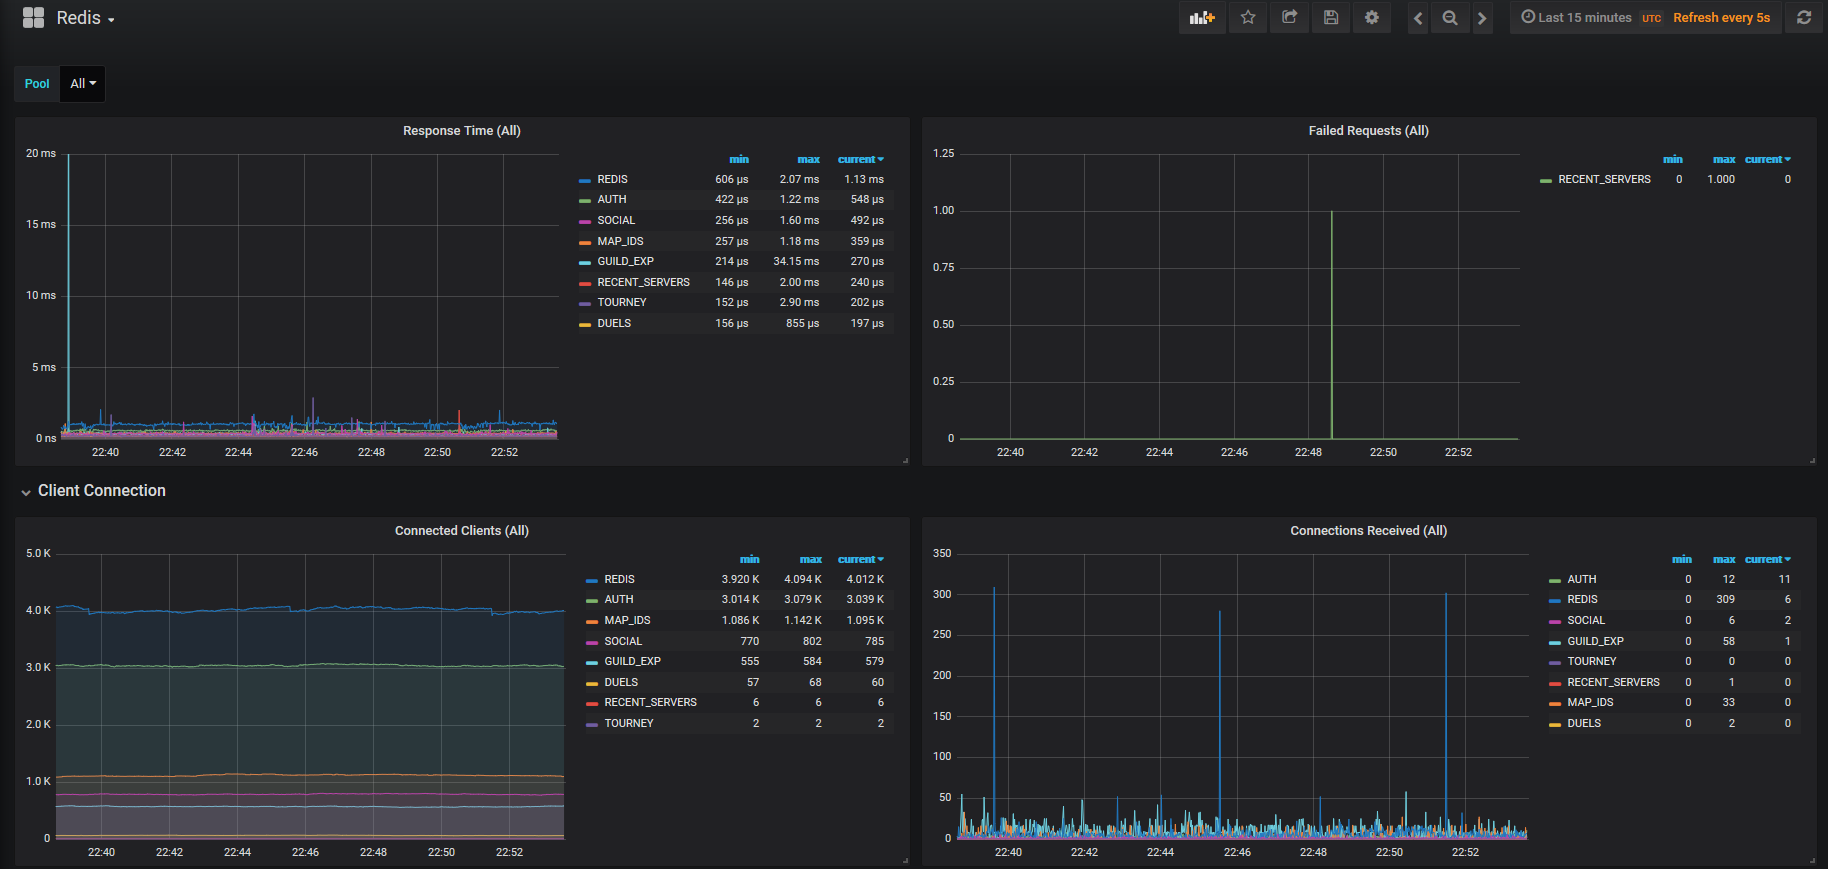This screenshot has width=1828, height=869.
Task: Toggle AUTH series in Connections Received legend
Action: (x=1581, y=580)
